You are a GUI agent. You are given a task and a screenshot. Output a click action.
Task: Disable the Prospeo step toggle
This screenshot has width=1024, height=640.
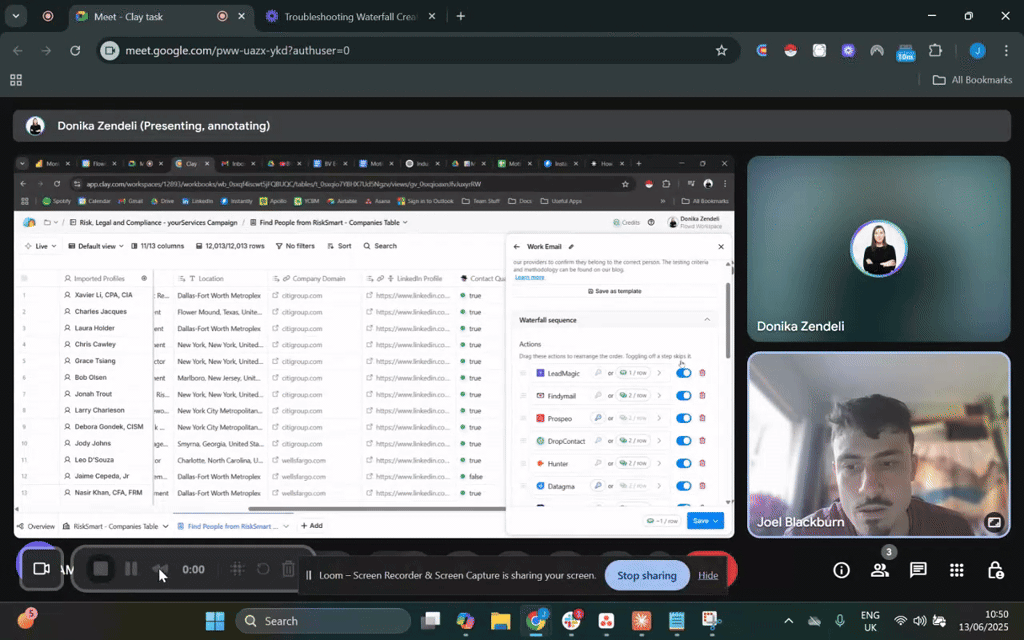click(684, 418)
